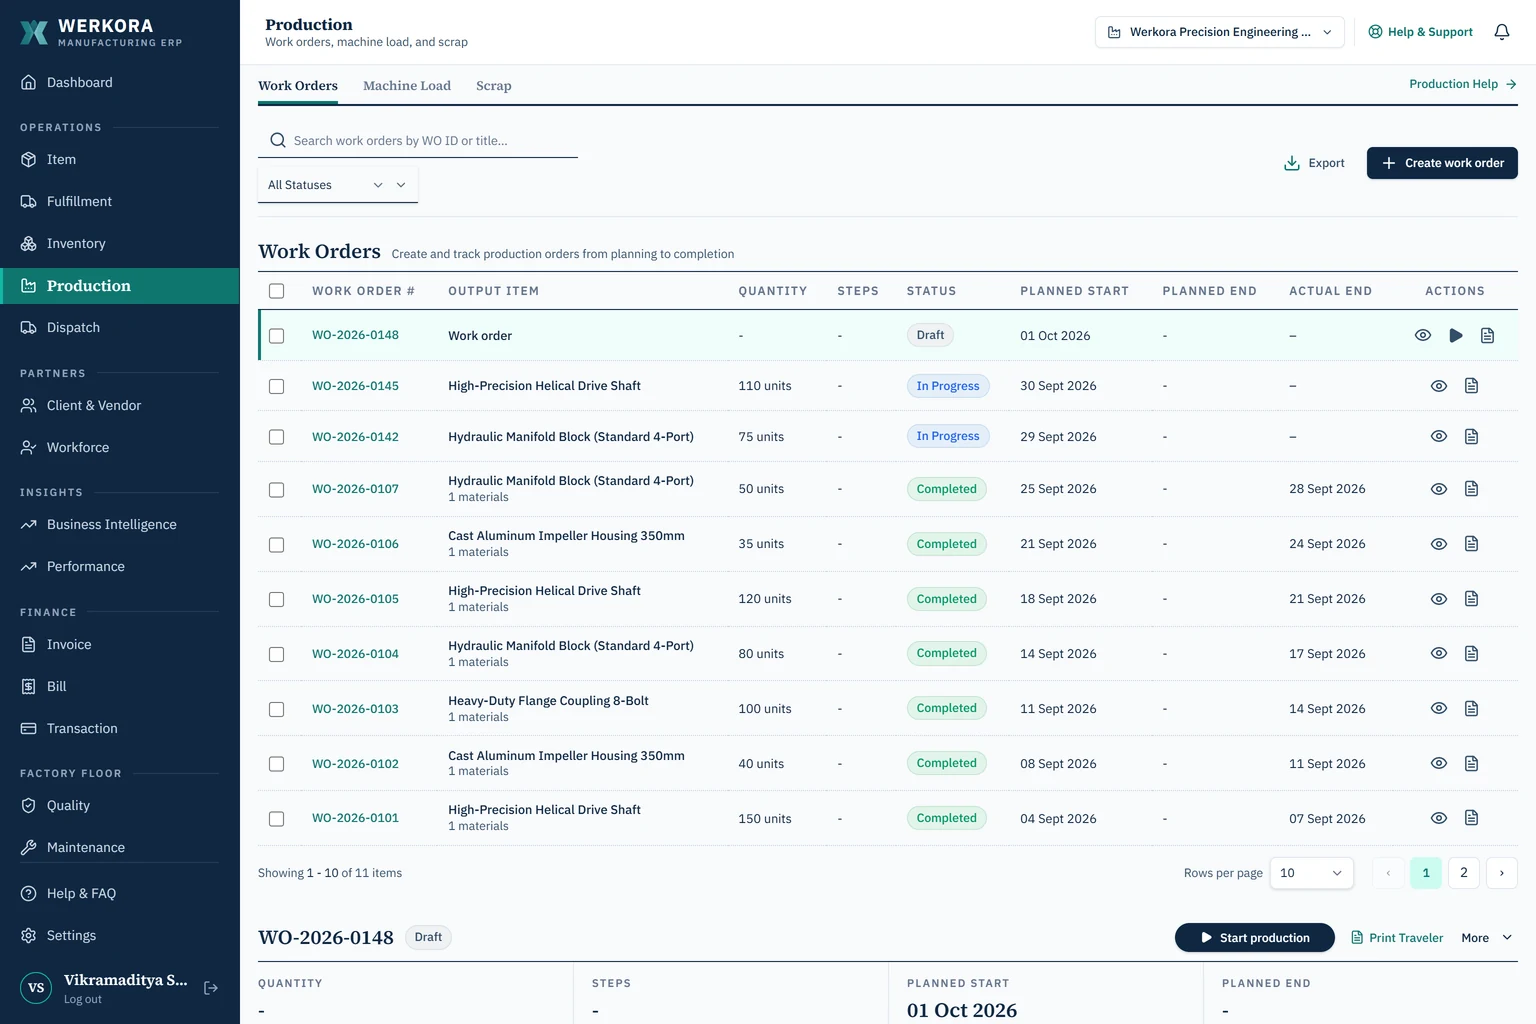Select the WO-2026-0145 row checkbox

(277, 386)
